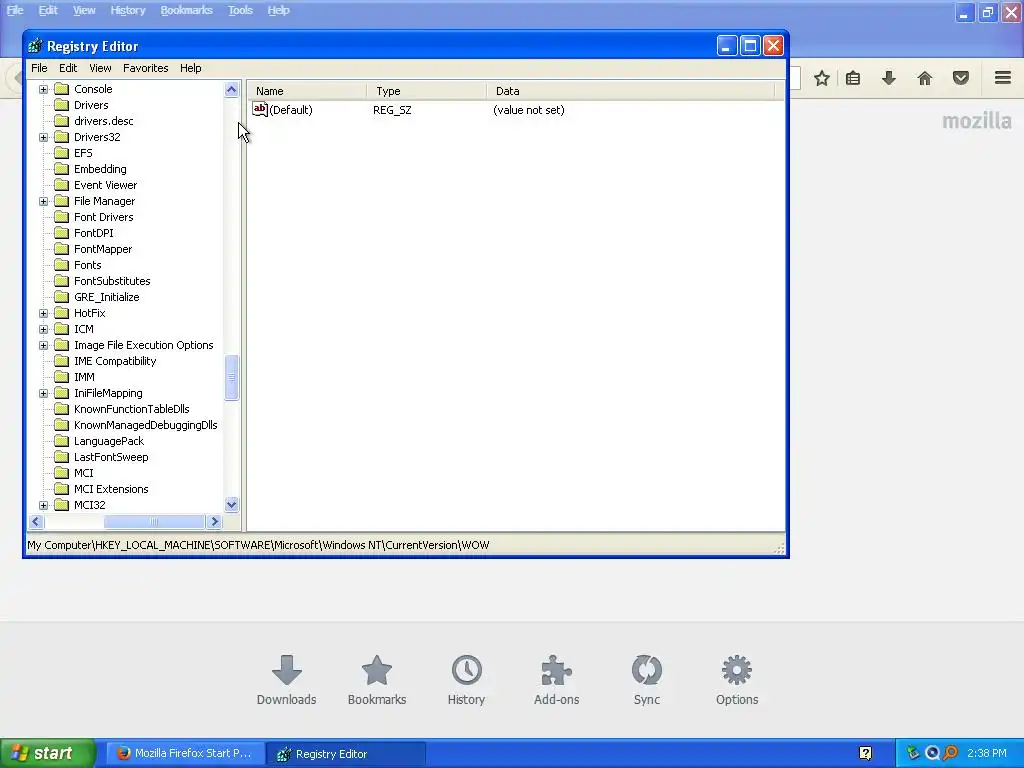Screen dimensions: 1024x768
Task: Select the GRE_Initialize key
Action: click(106, 297)
